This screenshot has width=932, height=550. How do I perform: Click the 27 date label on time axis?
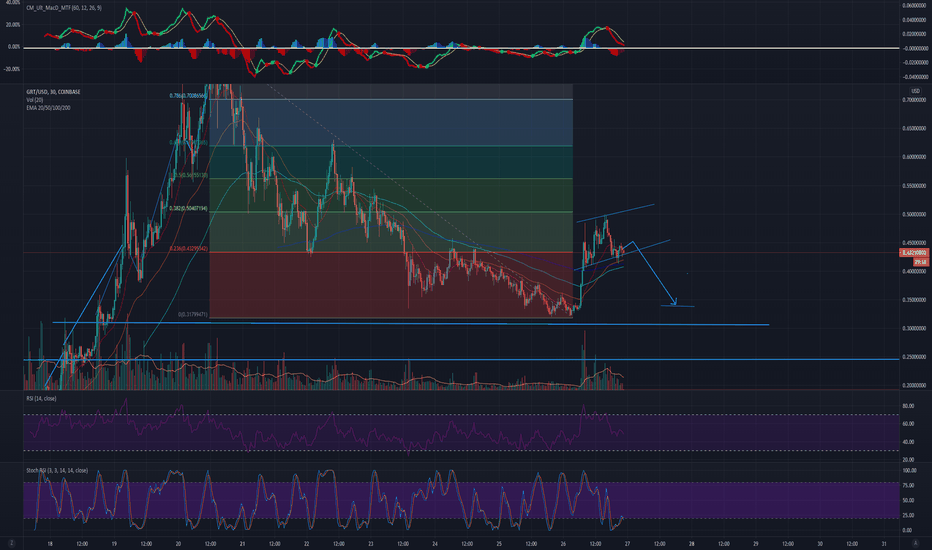tap(627, 543)
